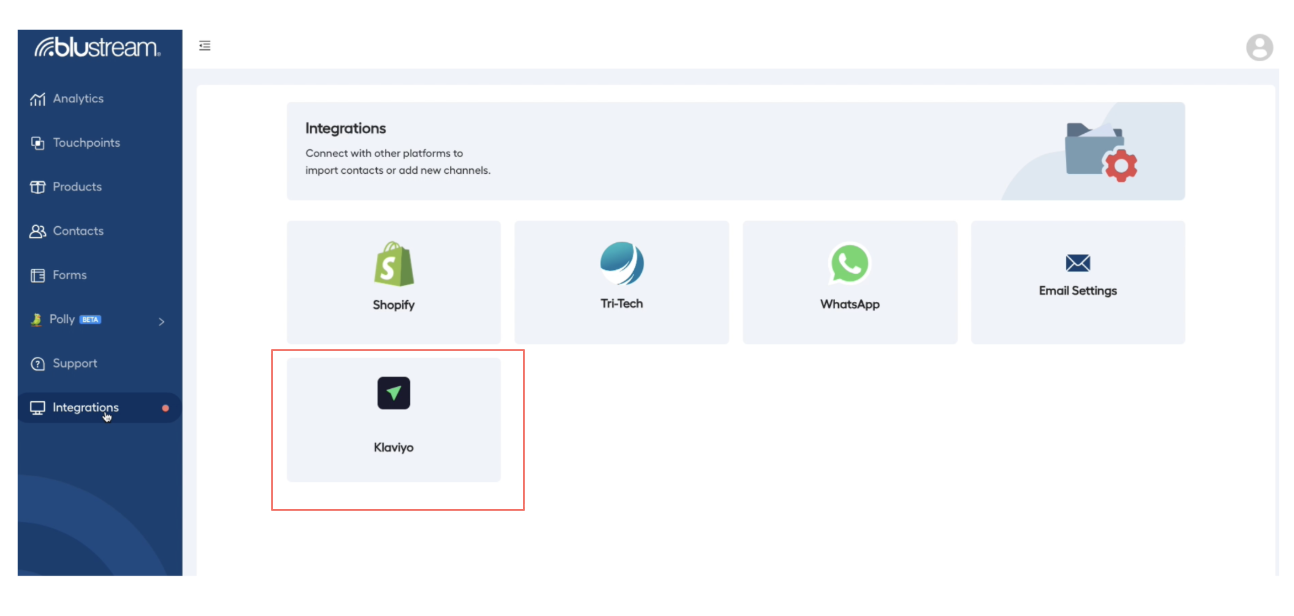Open Analytics in the sidebar

click(78, 99)
